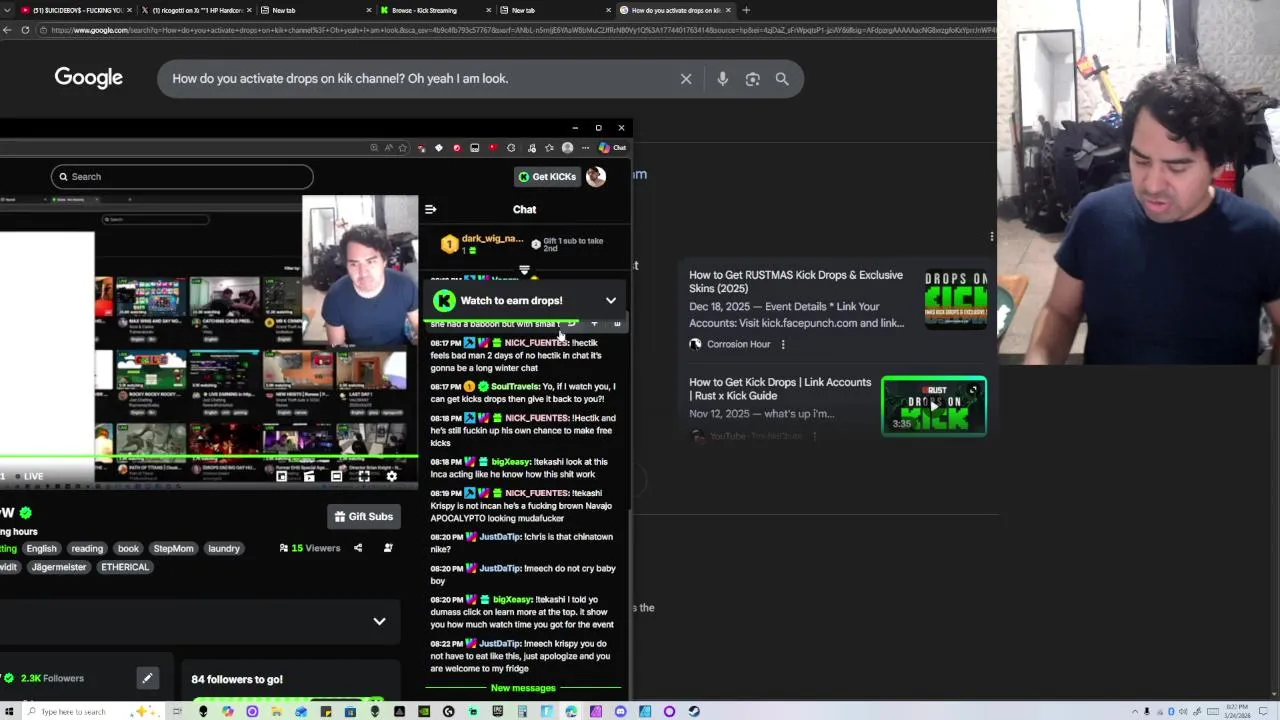
Task: Close the 'How do you activate drops' tab
Action: click(x=728, y=10)
